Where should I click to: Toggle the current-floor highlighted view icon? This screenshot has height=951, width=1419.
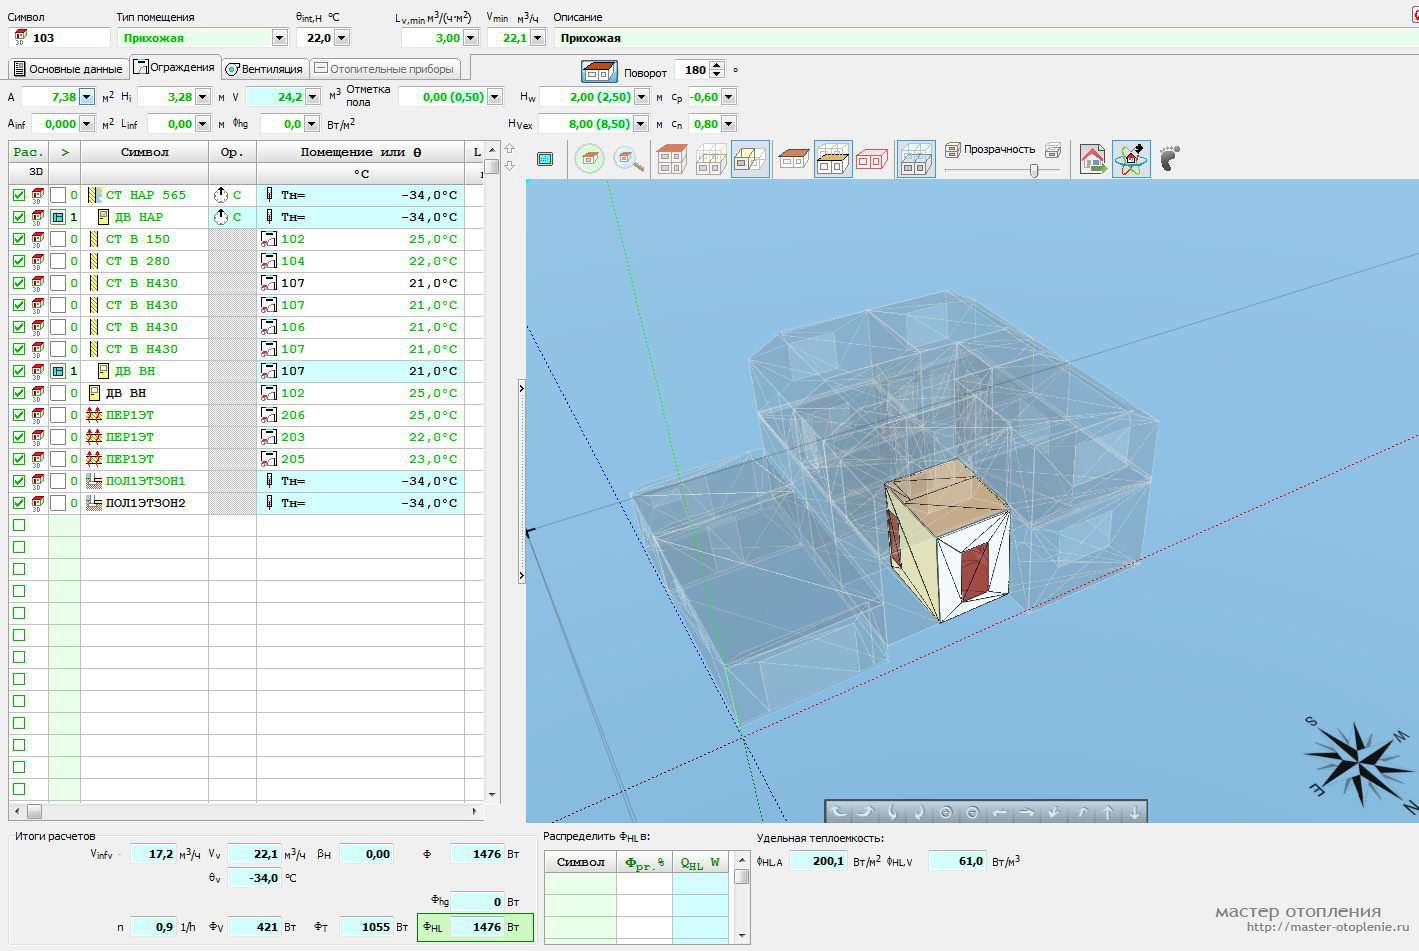pyautogui.click(x=833, y=159)
